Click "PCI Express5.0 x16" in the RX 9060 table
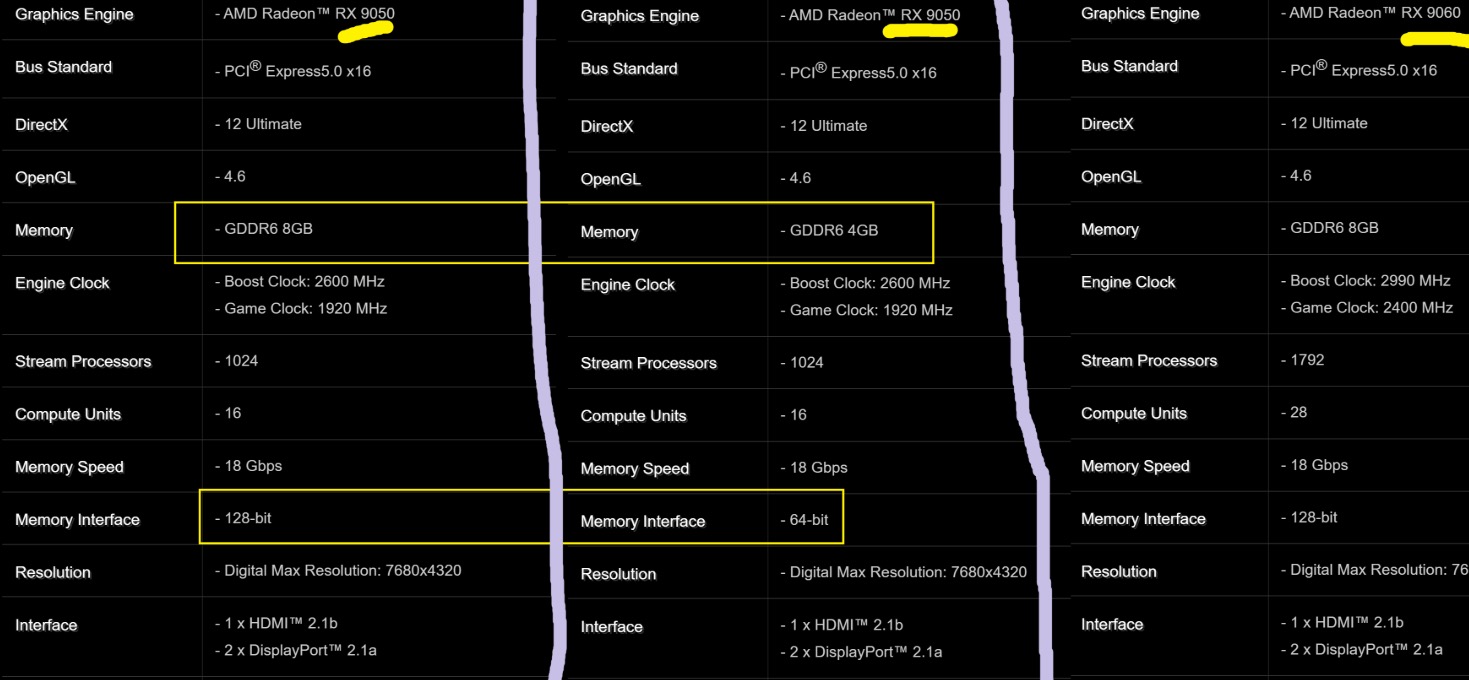Screen dimensions: 1469x680 [x=1363, y=68]
